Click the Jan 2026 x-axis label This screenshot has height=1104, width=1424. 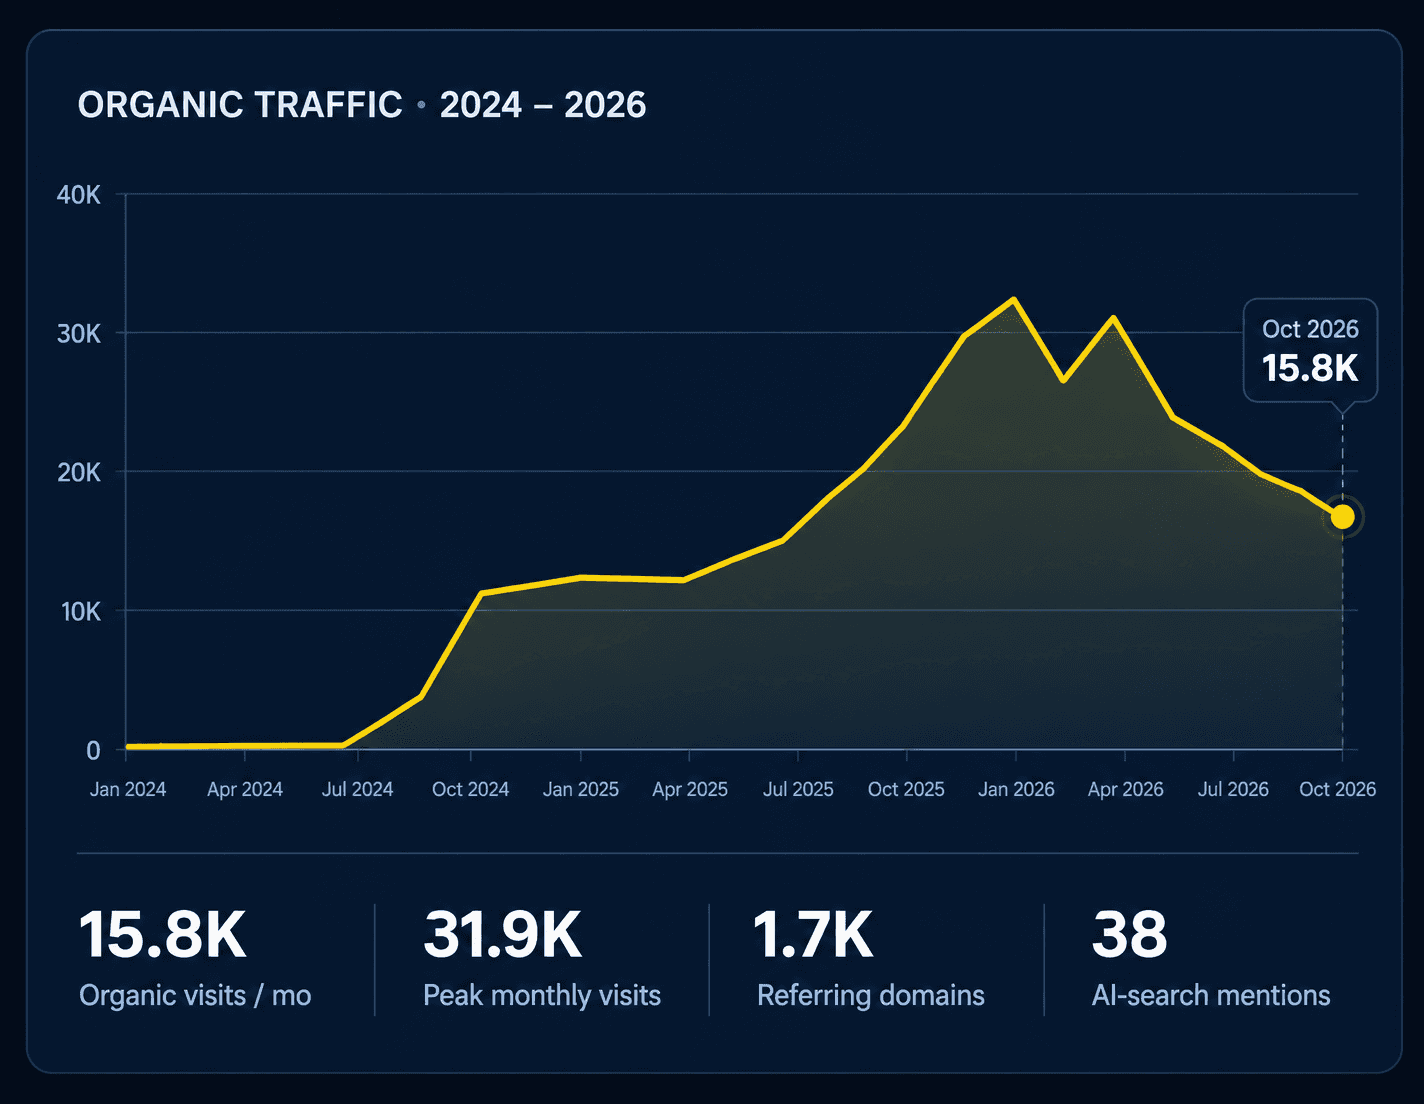point(1016,789)
